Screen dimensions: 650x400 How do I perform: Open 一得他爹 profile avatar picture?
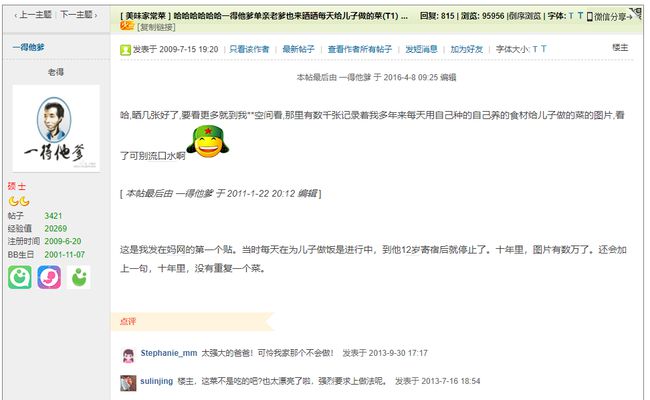click(56, 128)
